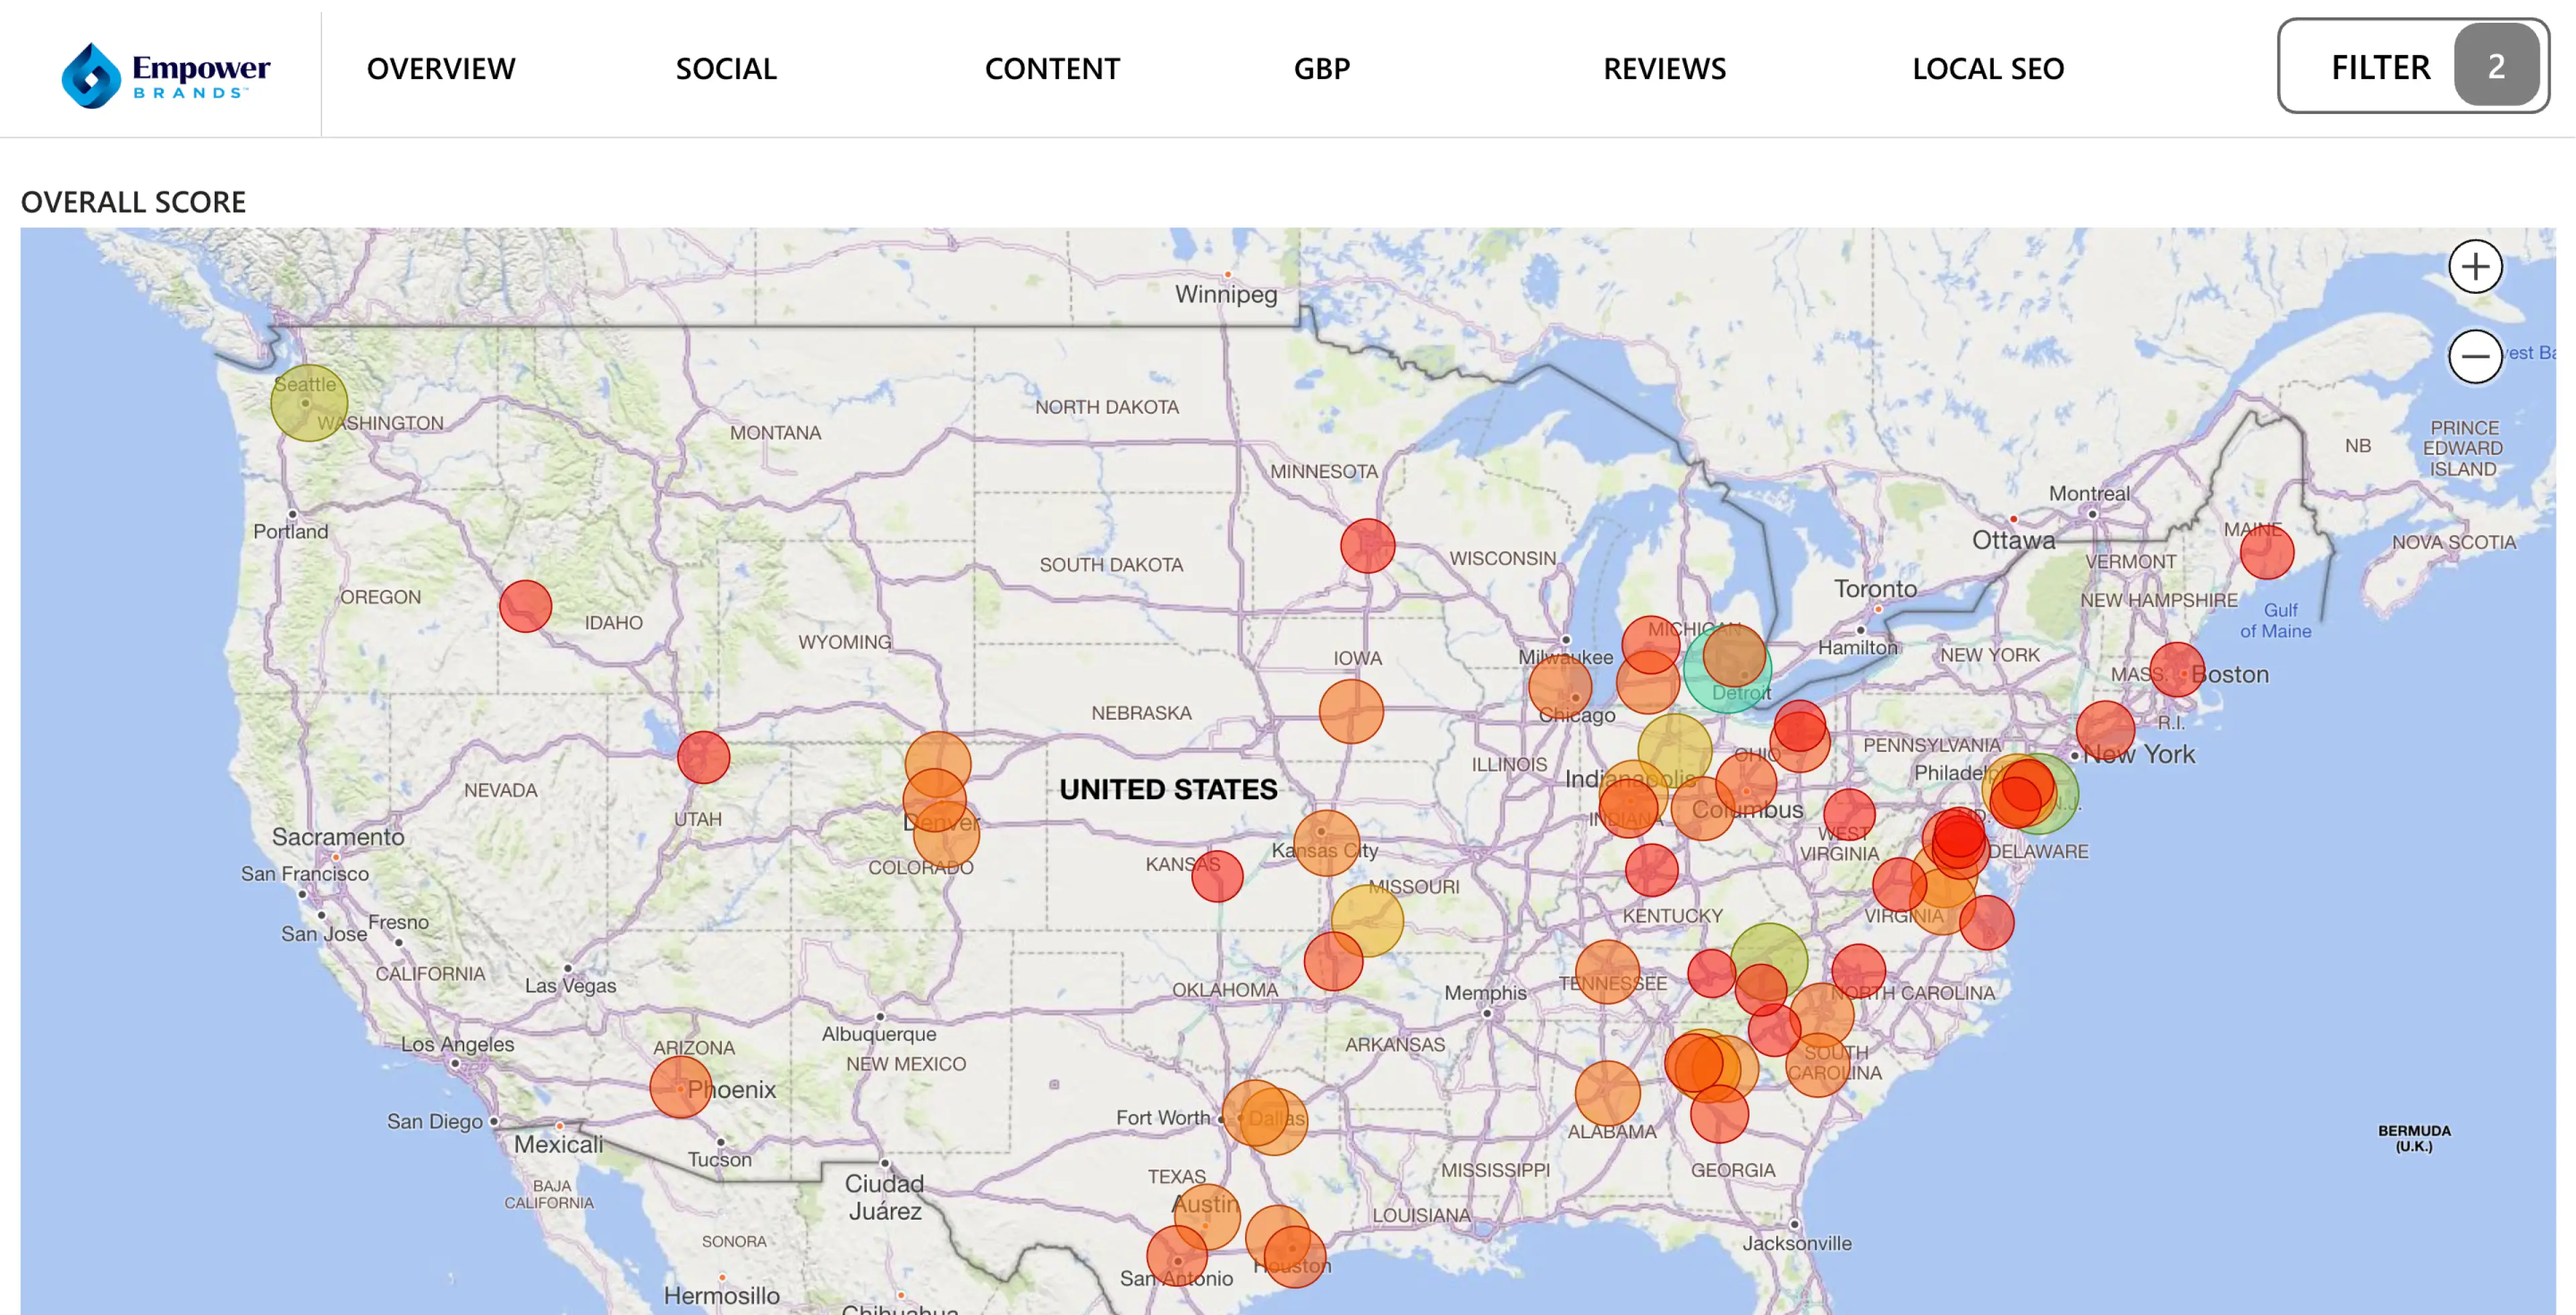
Task: Go to the GBP tab
Action: tap(1321, 69)
